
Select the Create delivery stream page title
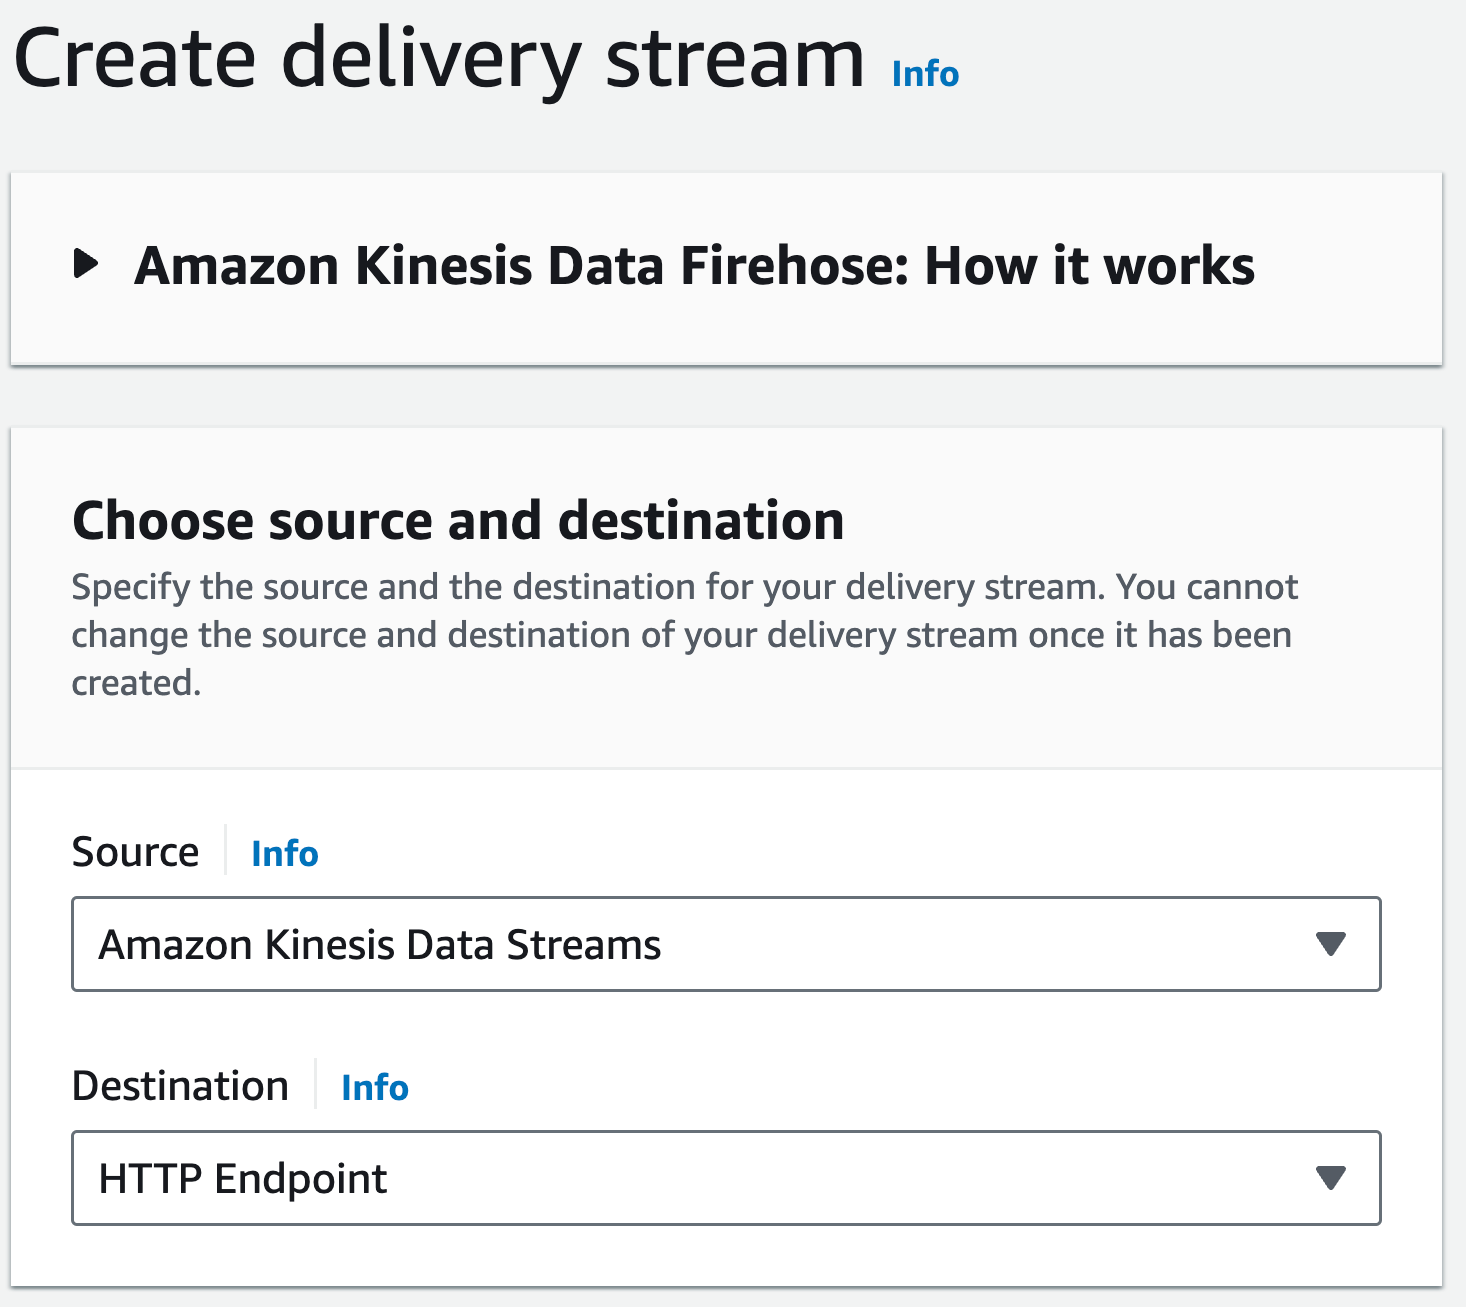point(439,58)
